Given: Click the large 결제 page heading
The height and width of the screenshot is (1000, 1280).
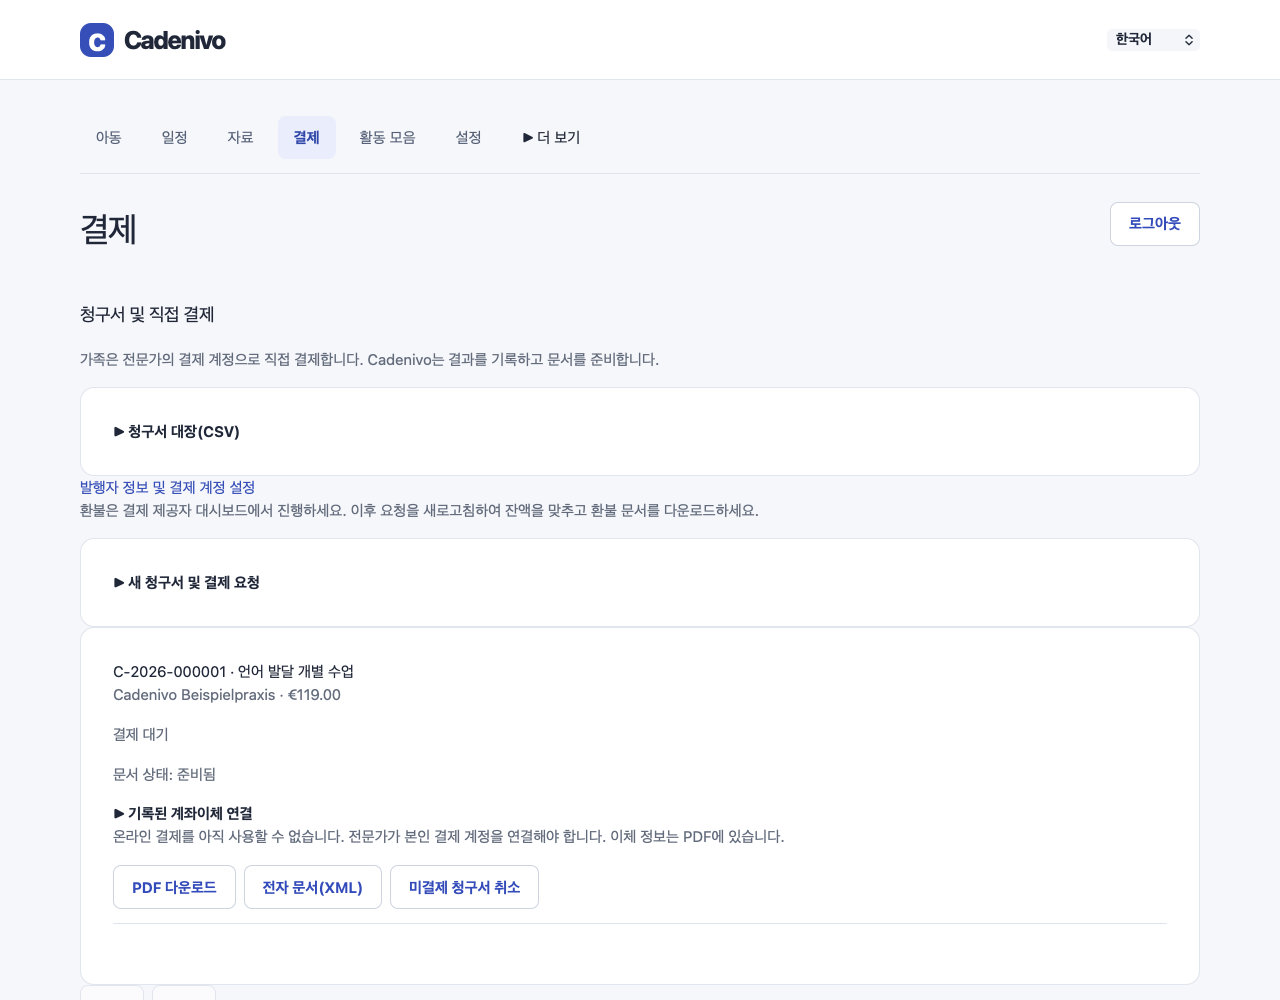Looking at the screenshot, I should (x=108, y=229).
